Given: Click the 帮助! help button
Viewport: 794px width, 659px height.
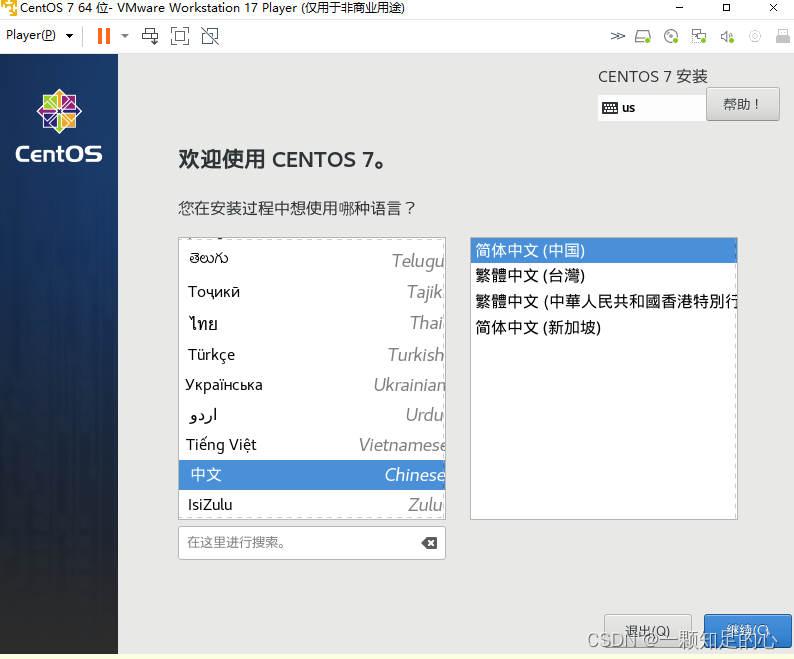Looking at the screenshot, I should click(742, 104).
